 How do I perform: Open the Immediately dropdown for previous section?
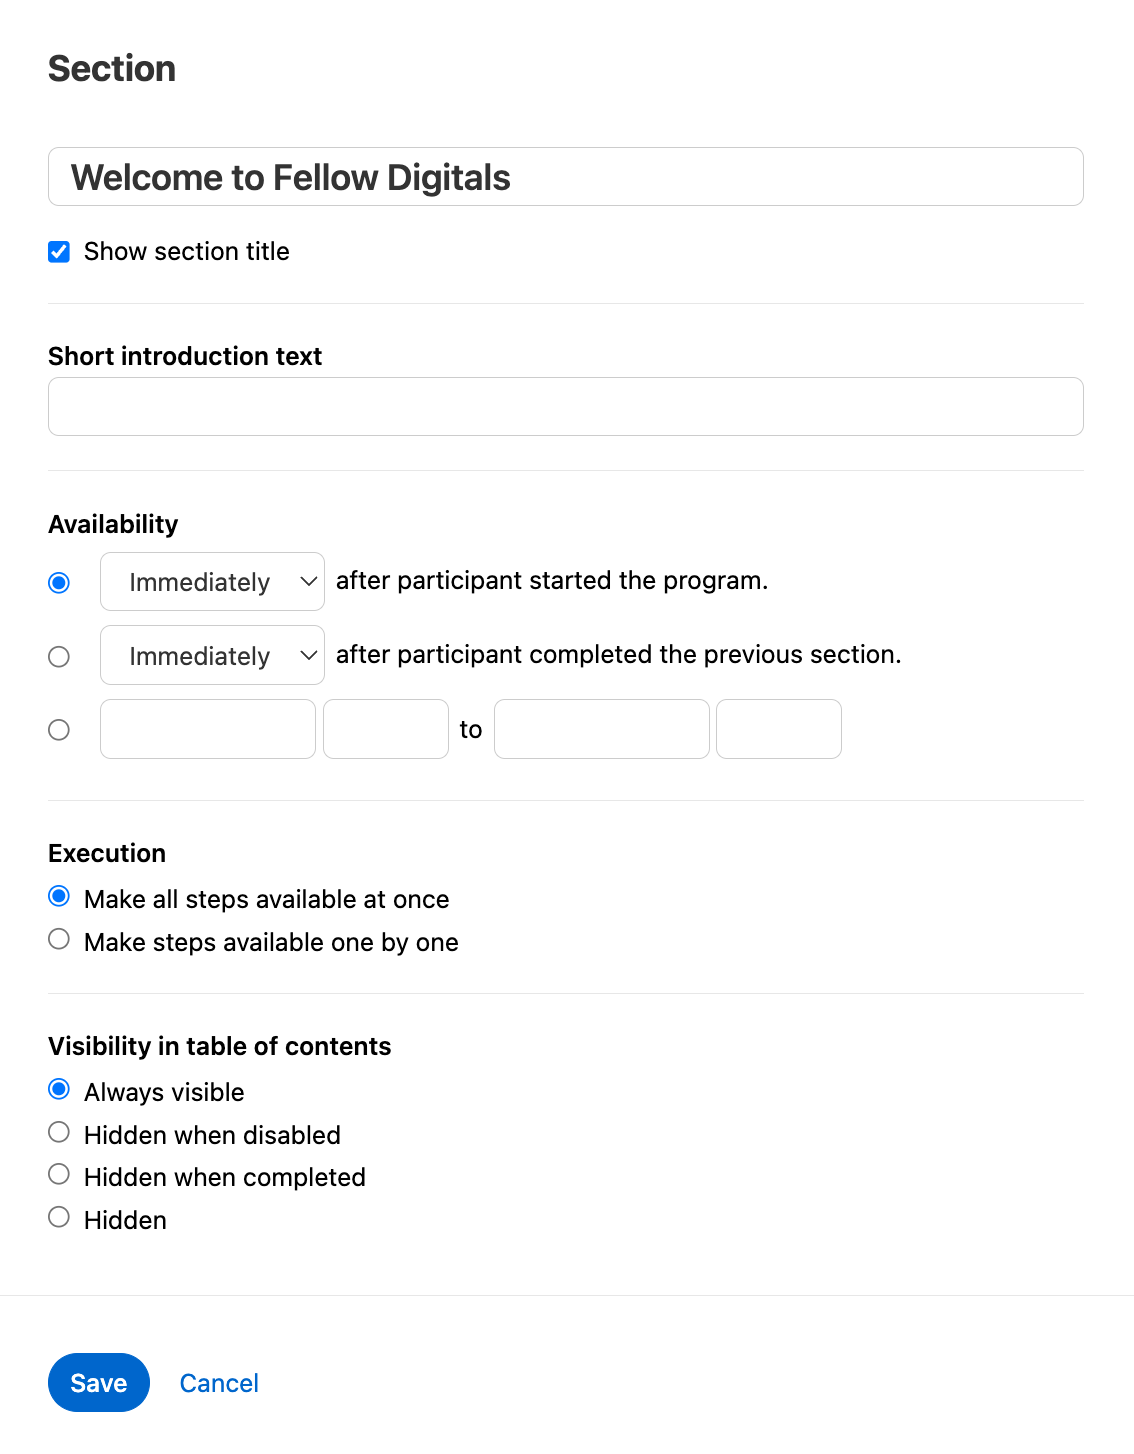coord(212,656)
